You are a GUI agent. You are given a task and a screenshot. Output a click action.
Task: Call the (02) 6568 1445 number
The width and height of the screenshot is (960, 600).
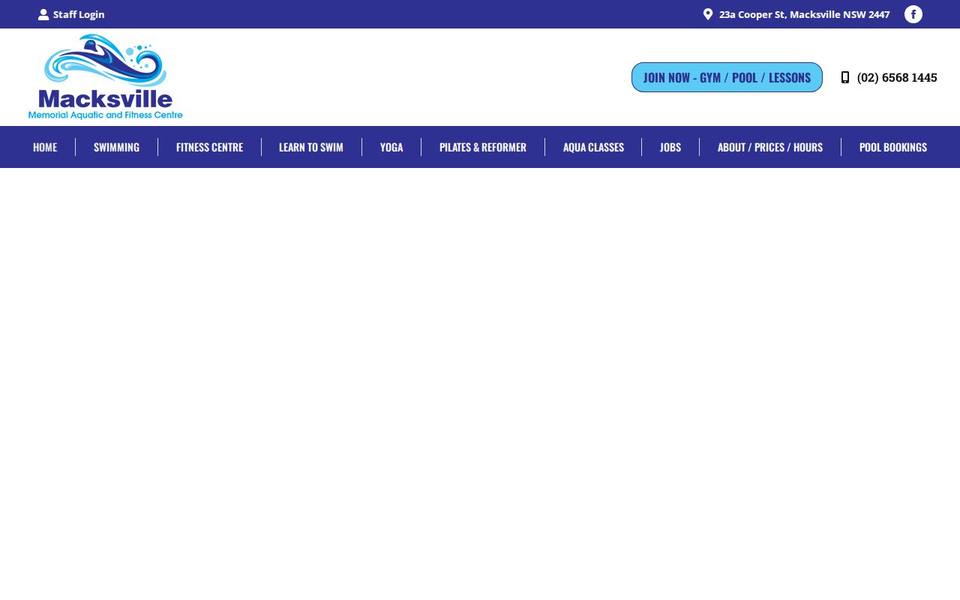pos(896,77)
